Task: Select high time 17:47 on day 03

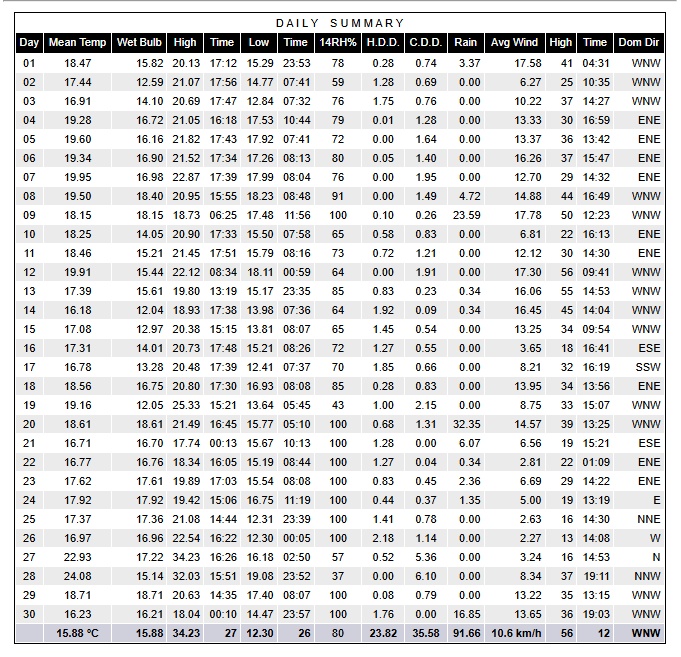Action: [x=223, y=101]
